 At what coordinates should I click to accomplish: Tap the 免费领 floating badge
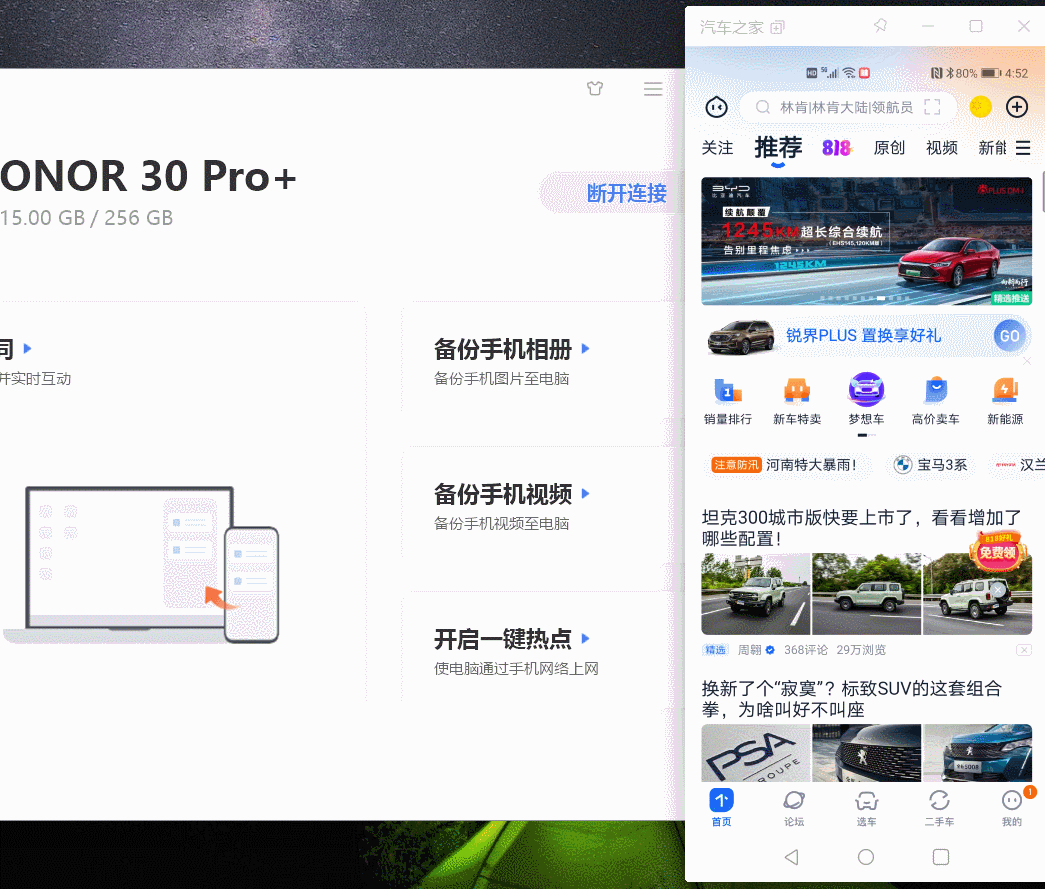click(997, 550)
